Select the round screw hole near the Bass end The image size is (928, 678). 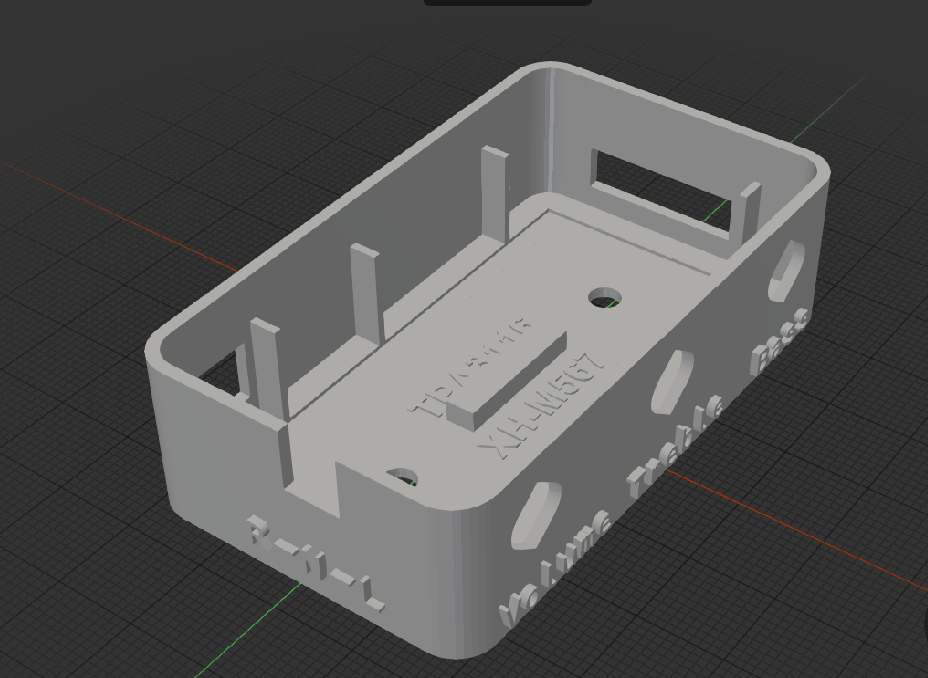[x=605, y=298]
